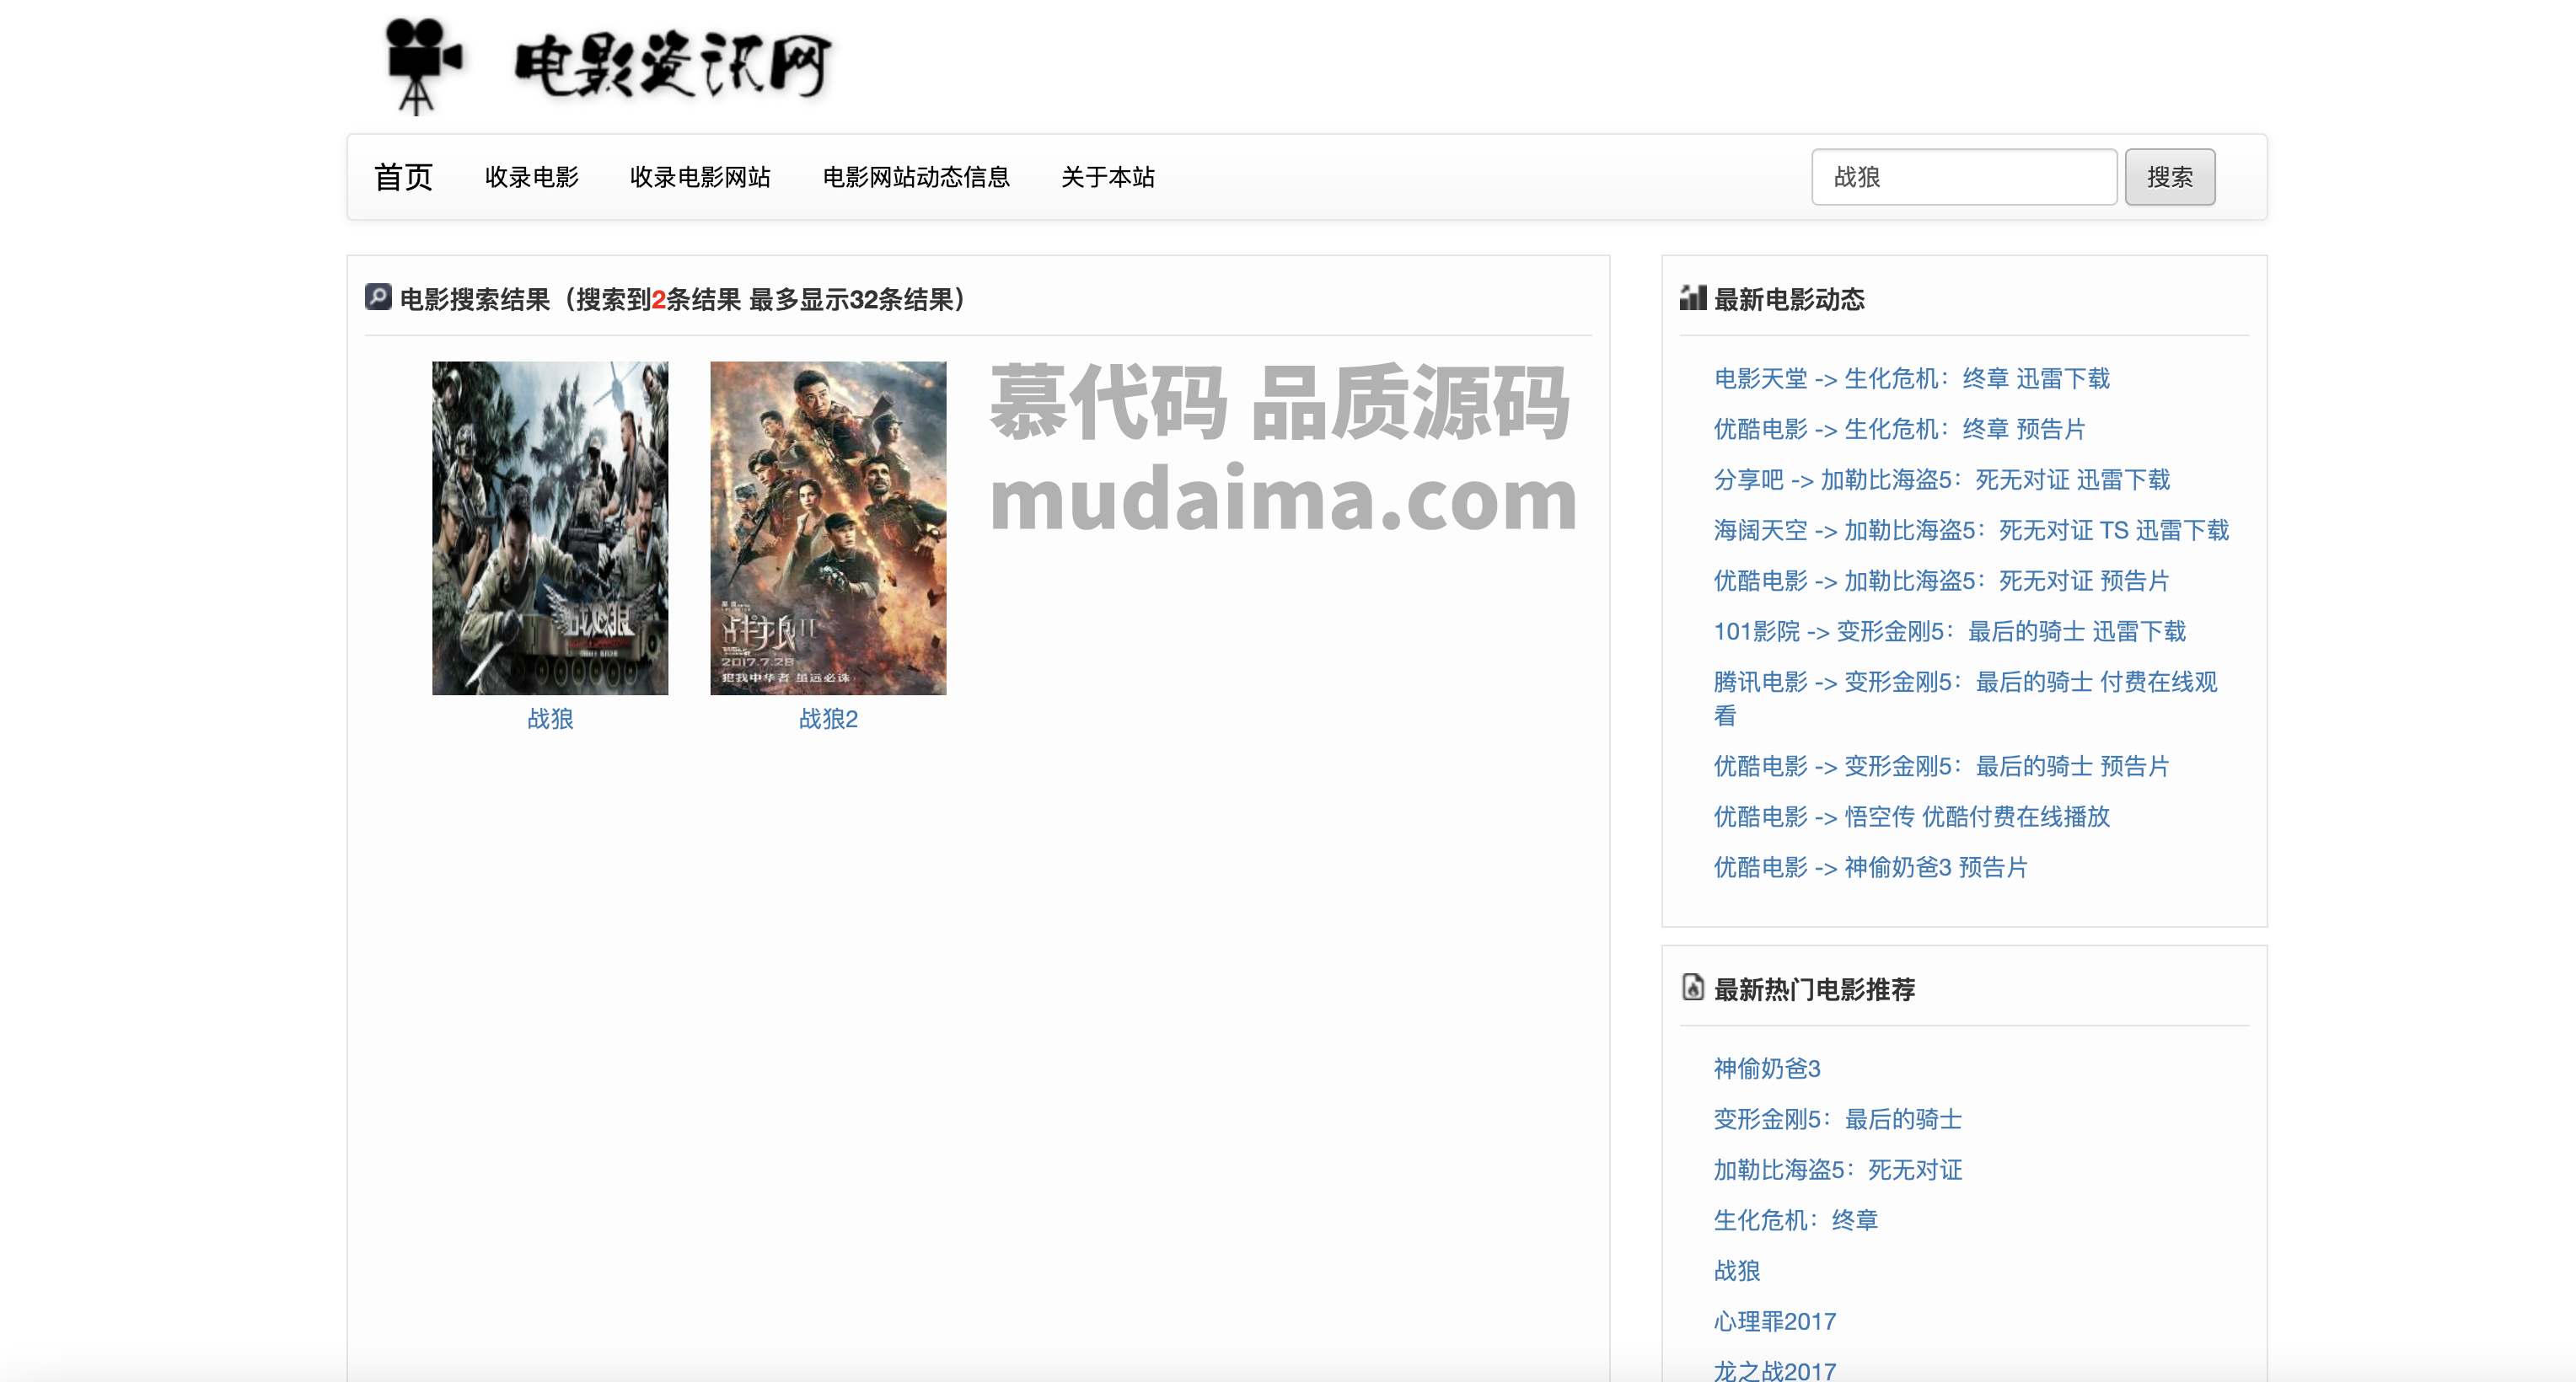Open 海阔天空 -> 加勒比海盗5 TS 迅雷下载 link

point(1971,530)
